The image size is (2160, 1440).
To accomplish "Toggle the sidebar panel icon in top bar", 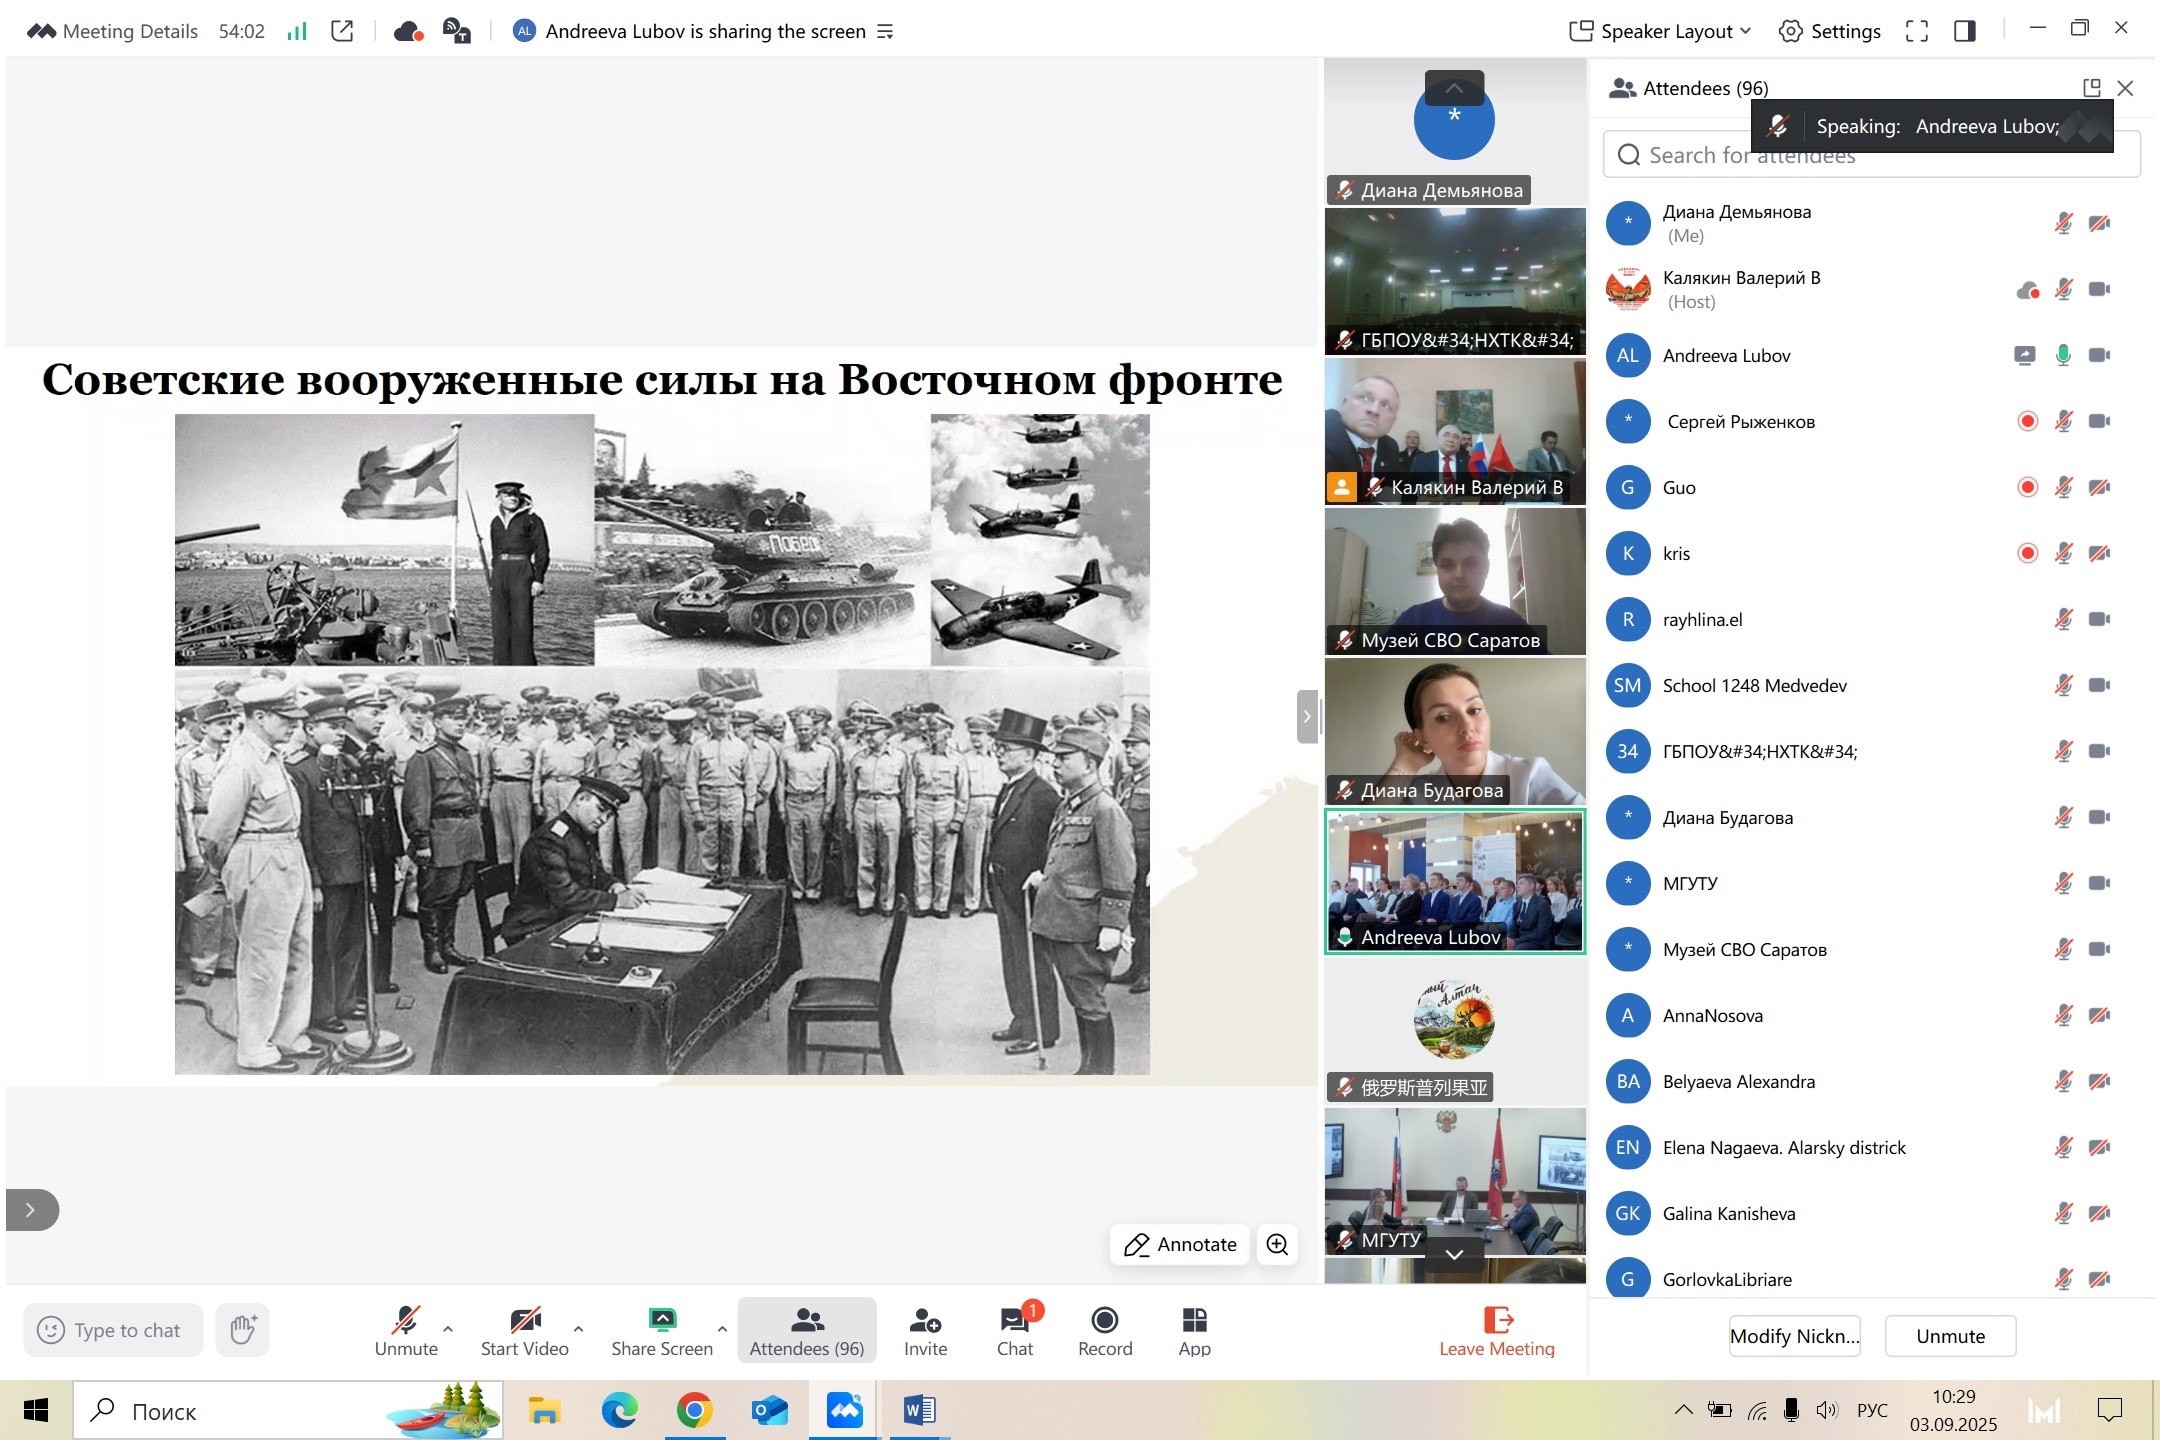I will coord(1964,31).
